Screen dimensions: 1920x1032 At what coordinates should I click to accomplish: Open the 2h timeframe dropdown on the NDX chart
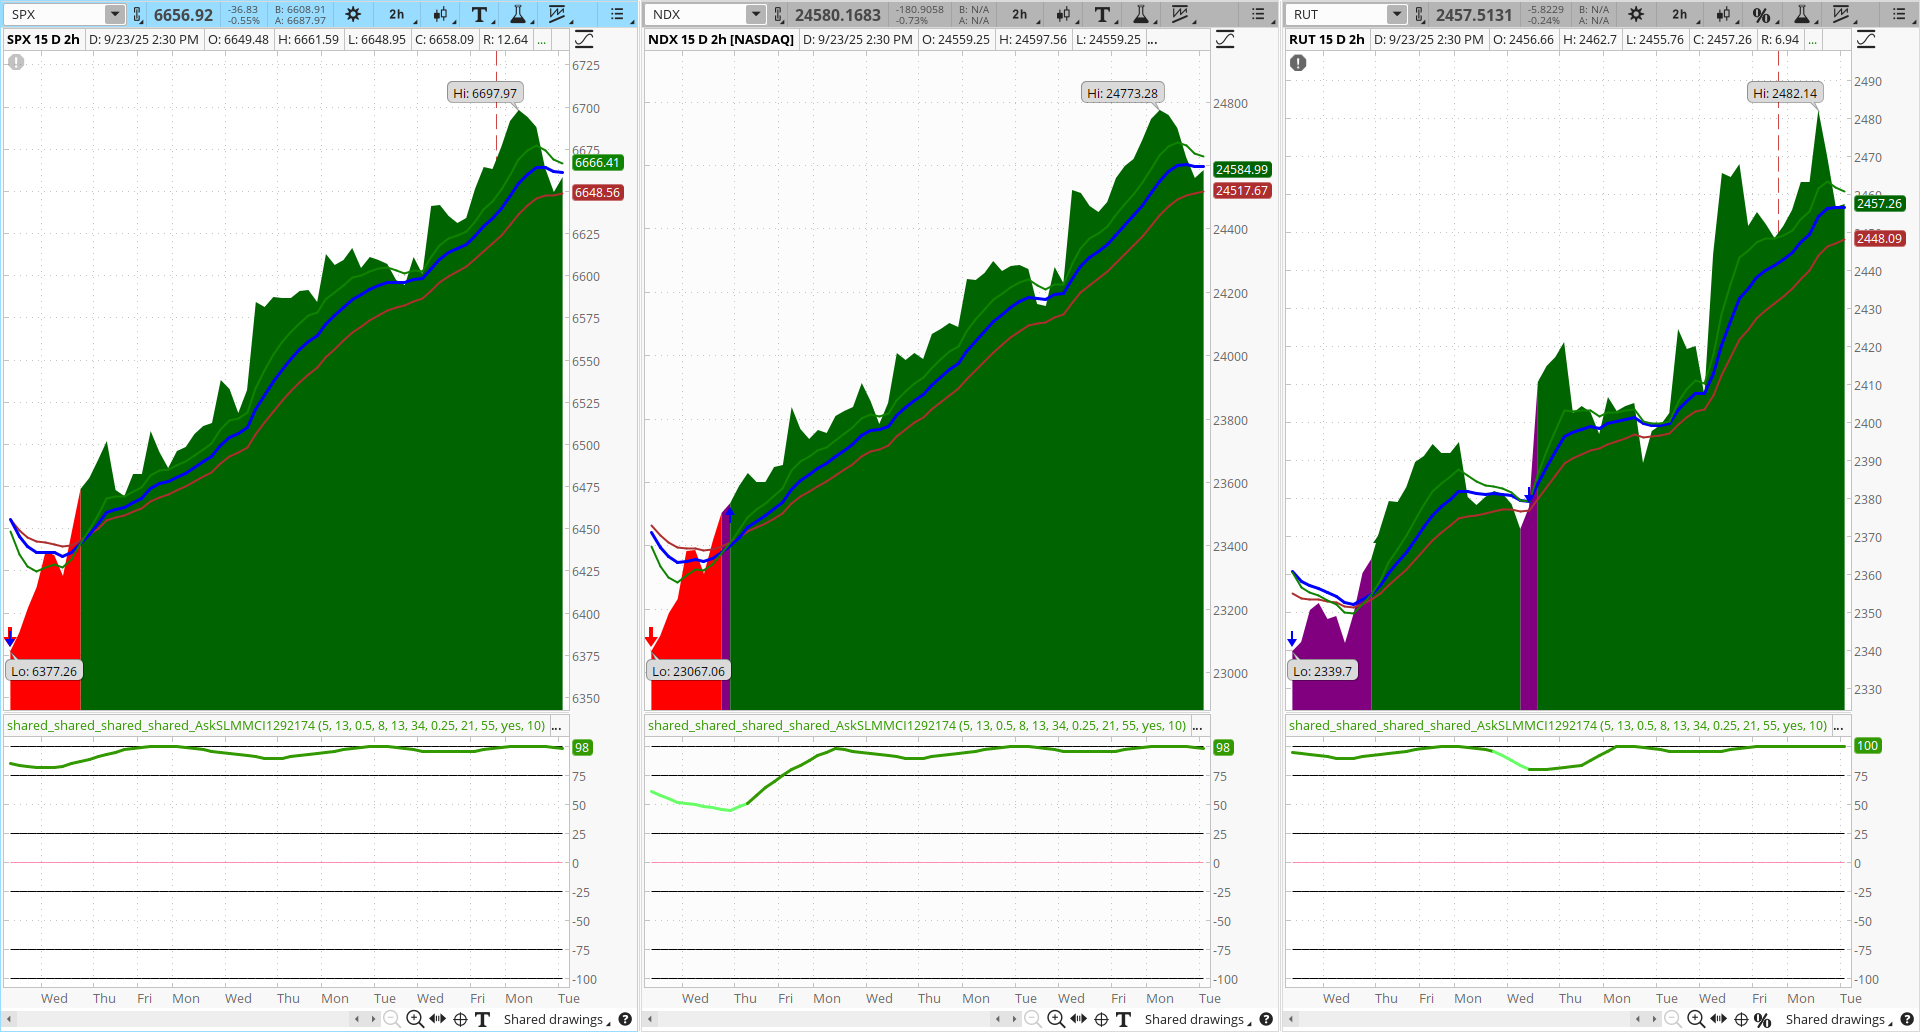click(x=1020, y=14)
